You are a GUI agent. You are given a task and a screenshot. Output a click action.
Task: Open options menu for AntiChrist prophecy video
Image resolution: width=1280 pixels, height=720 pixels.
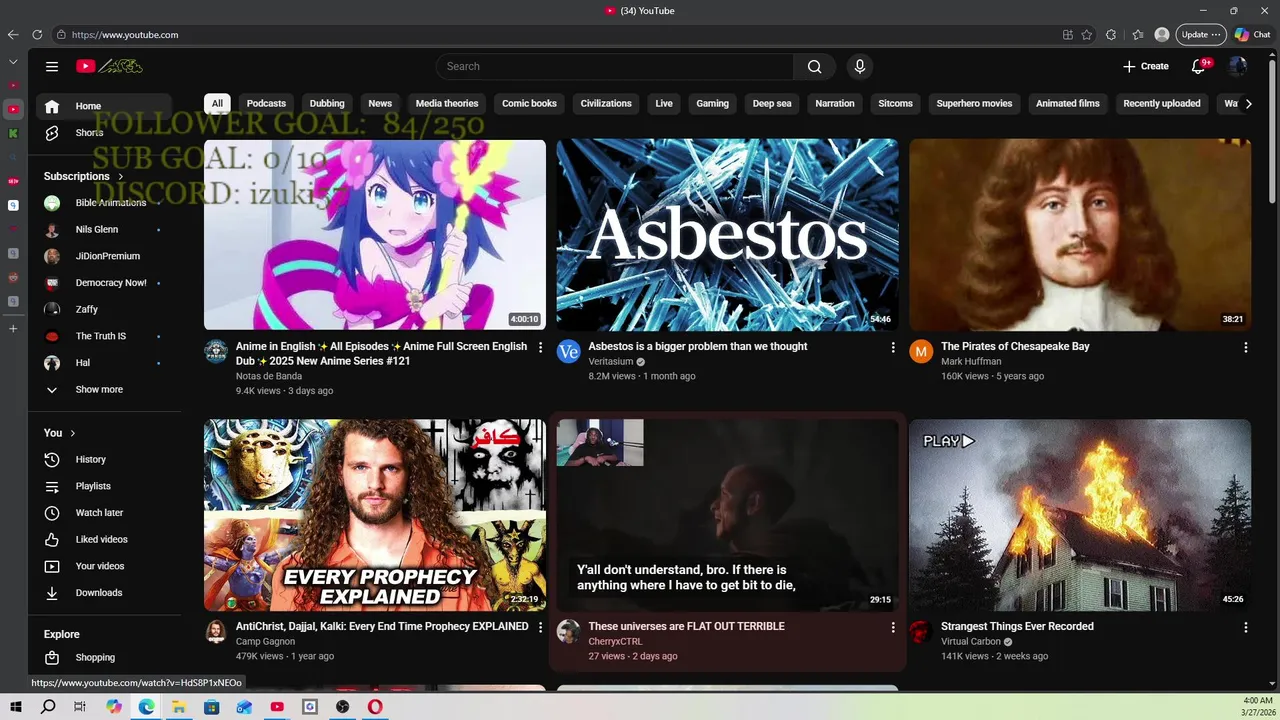coord(541,628)
